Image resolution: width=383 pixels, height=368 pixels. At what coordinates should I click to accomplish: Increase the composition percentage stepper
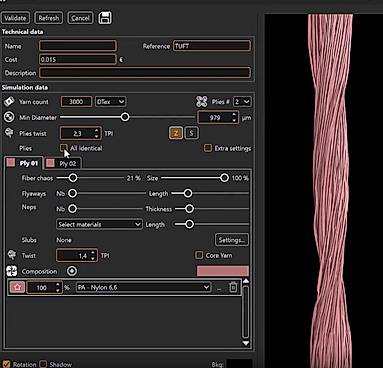58,285
